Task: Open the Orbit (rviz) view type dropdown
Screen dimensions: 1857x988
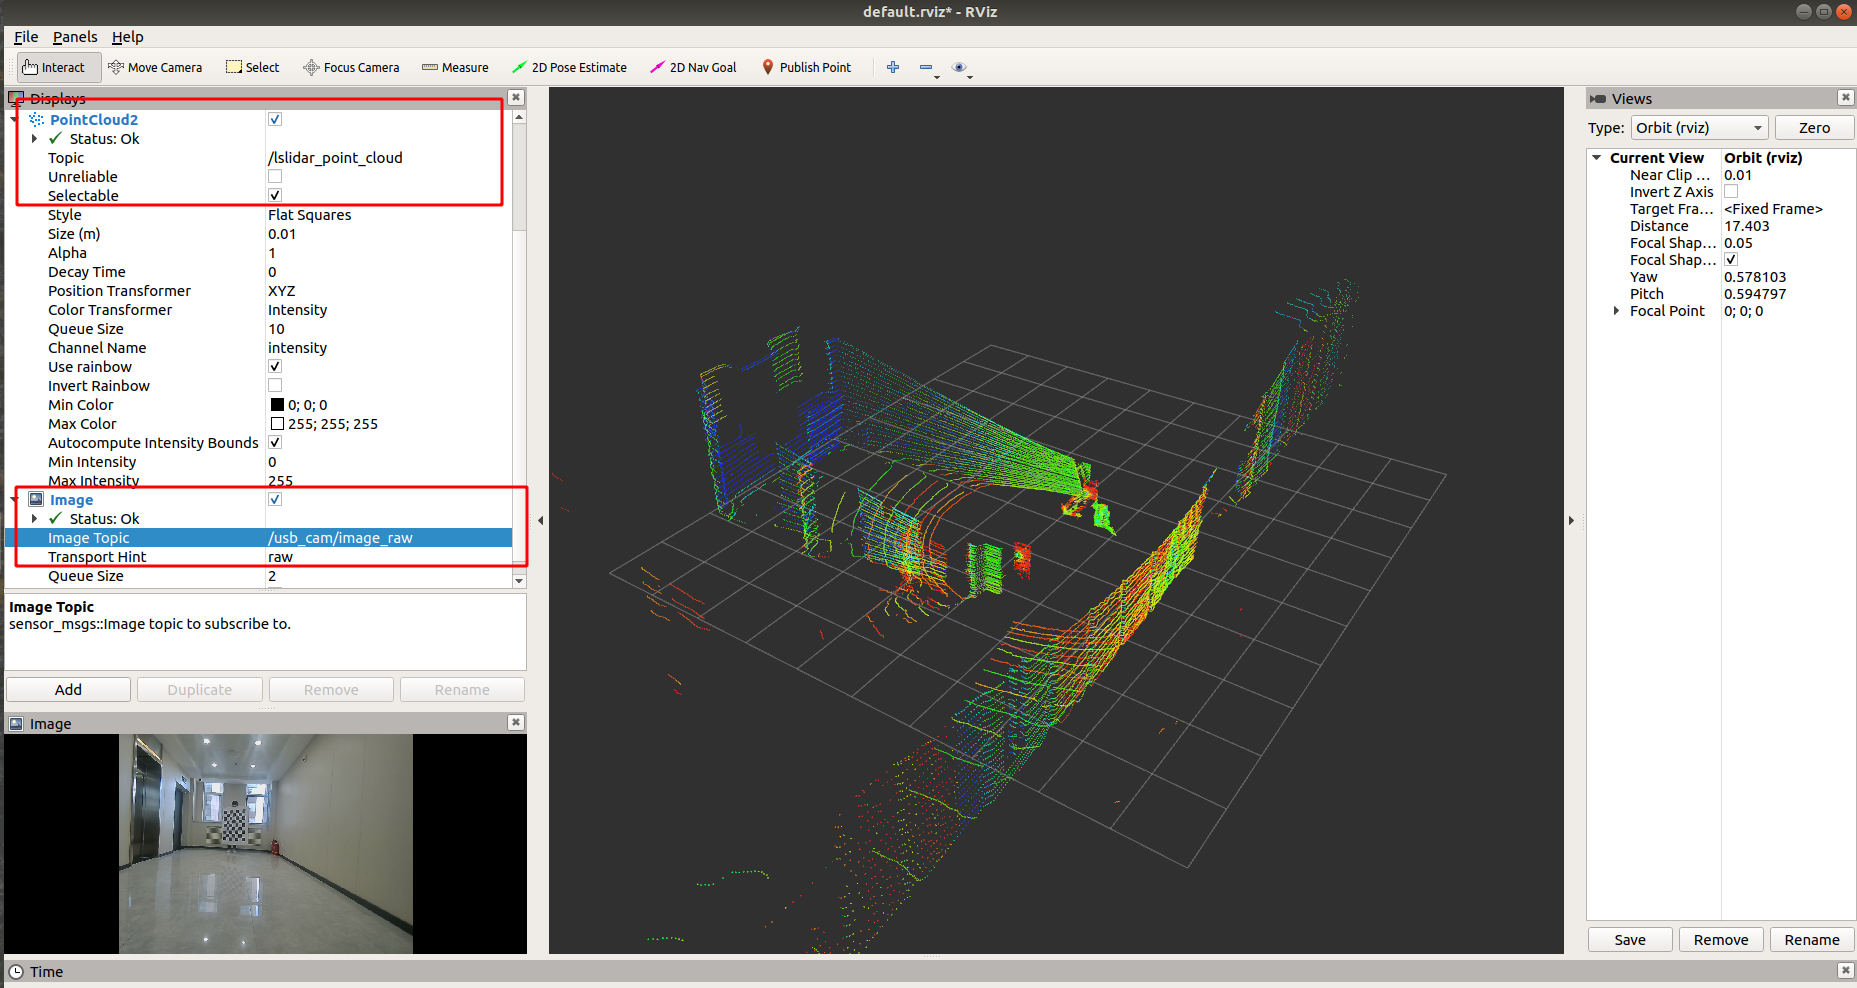Action: (1700, 128)
